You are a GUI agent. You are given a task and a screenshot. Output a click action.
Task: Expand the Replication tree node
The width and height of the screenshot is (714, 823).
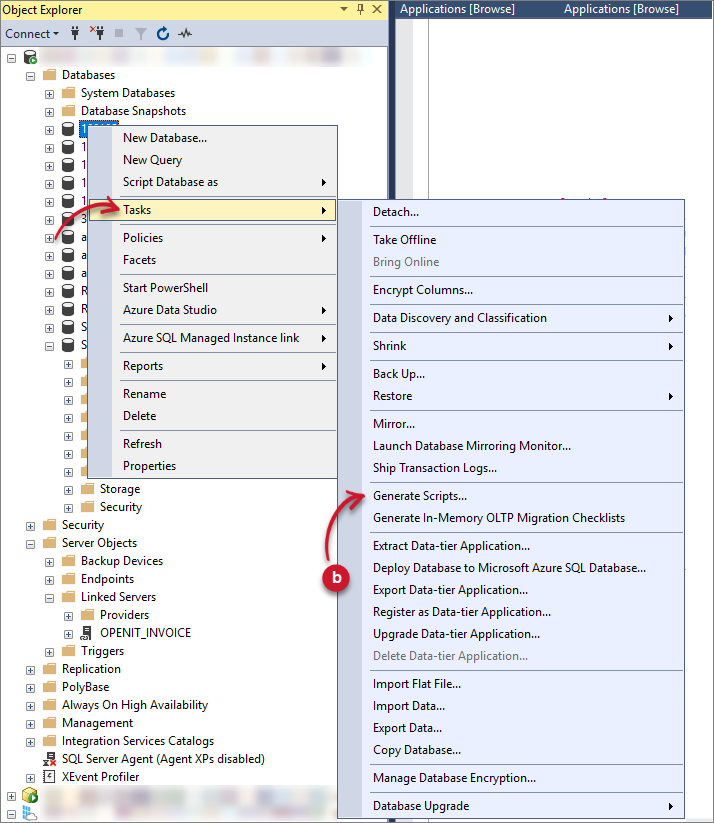tap(31, 669)
